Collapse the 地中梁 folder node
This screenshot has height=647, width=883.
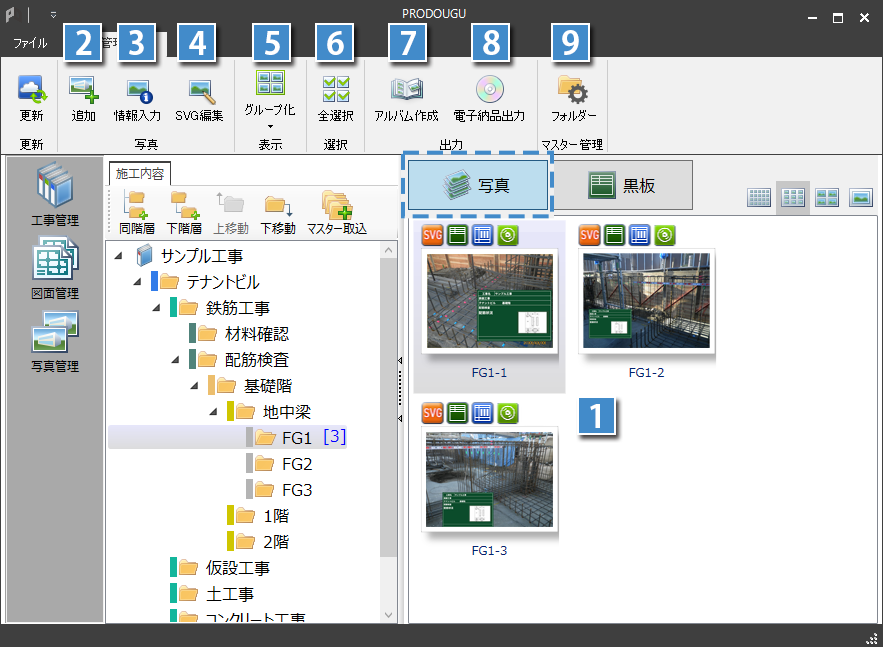pyautogui.click(x=214, y=412)
